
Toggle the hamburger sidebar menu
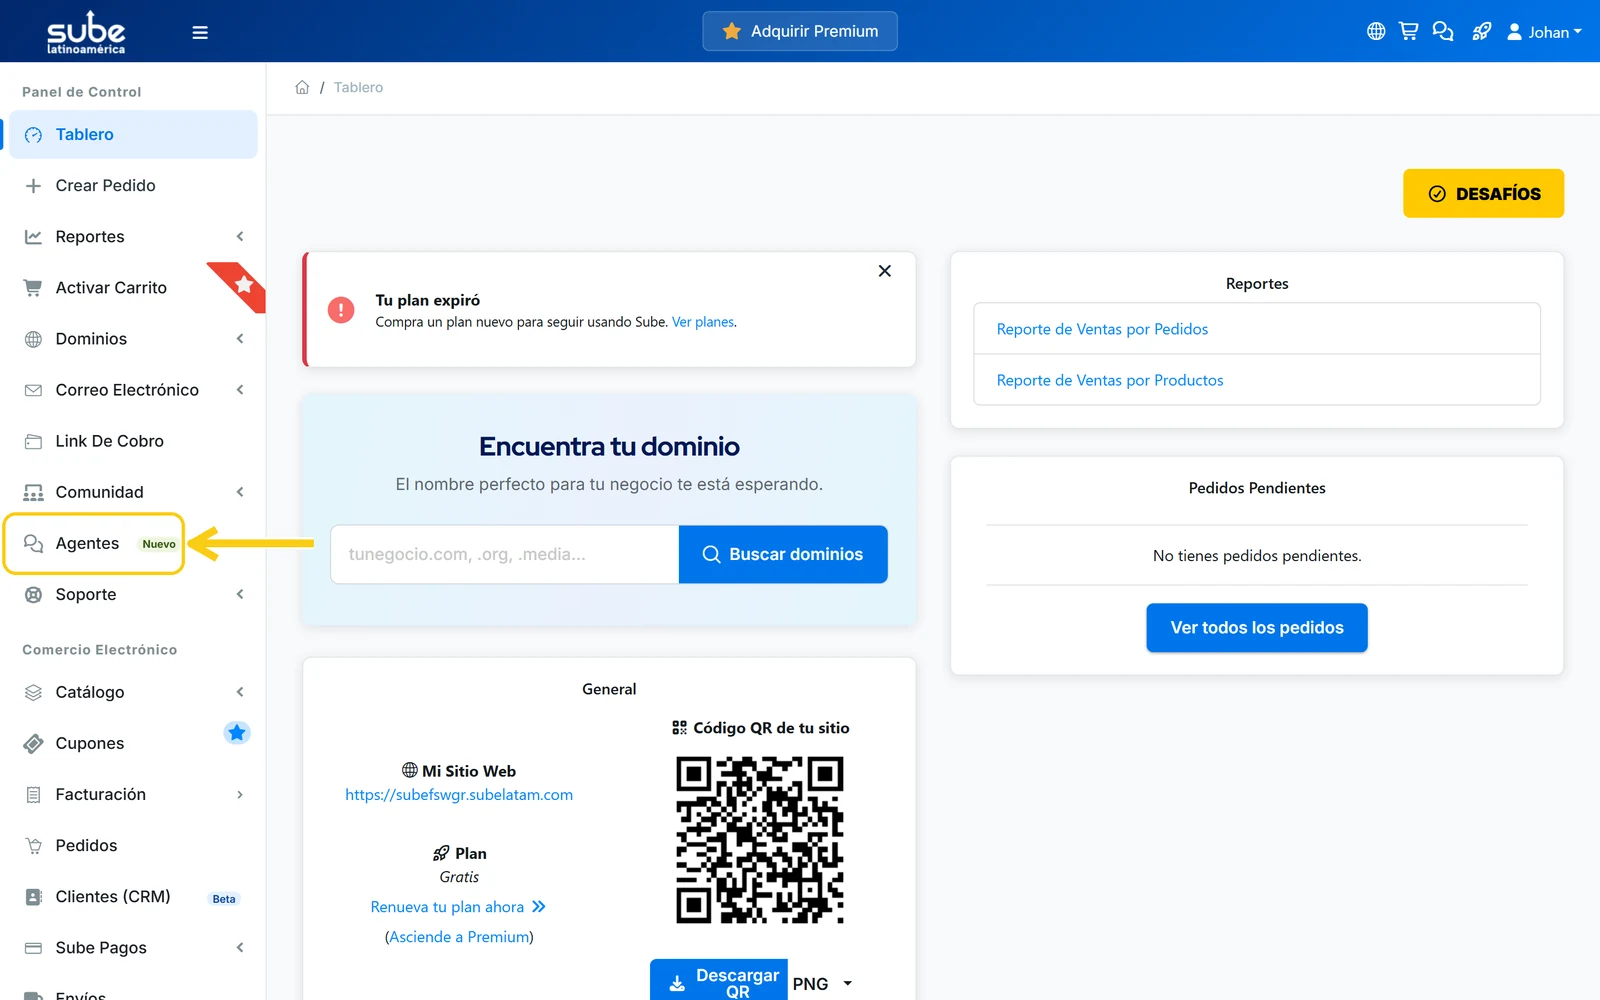200,32
